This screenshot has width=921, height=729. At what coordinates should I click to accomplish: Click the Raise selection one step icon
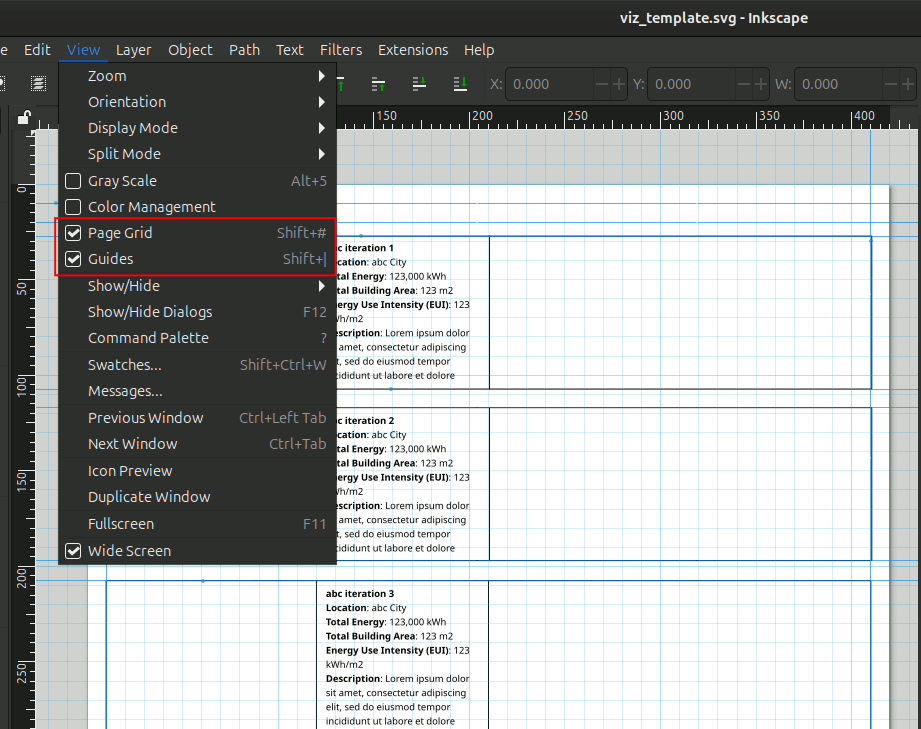(379, 84)
